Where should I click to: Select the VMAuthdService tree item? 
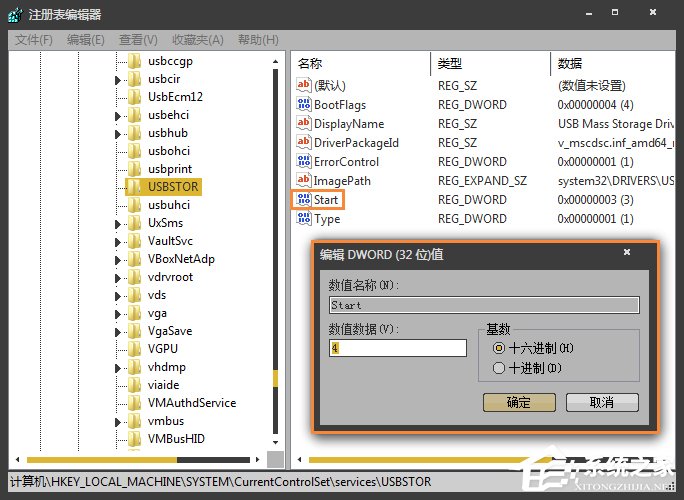(192, 403)
